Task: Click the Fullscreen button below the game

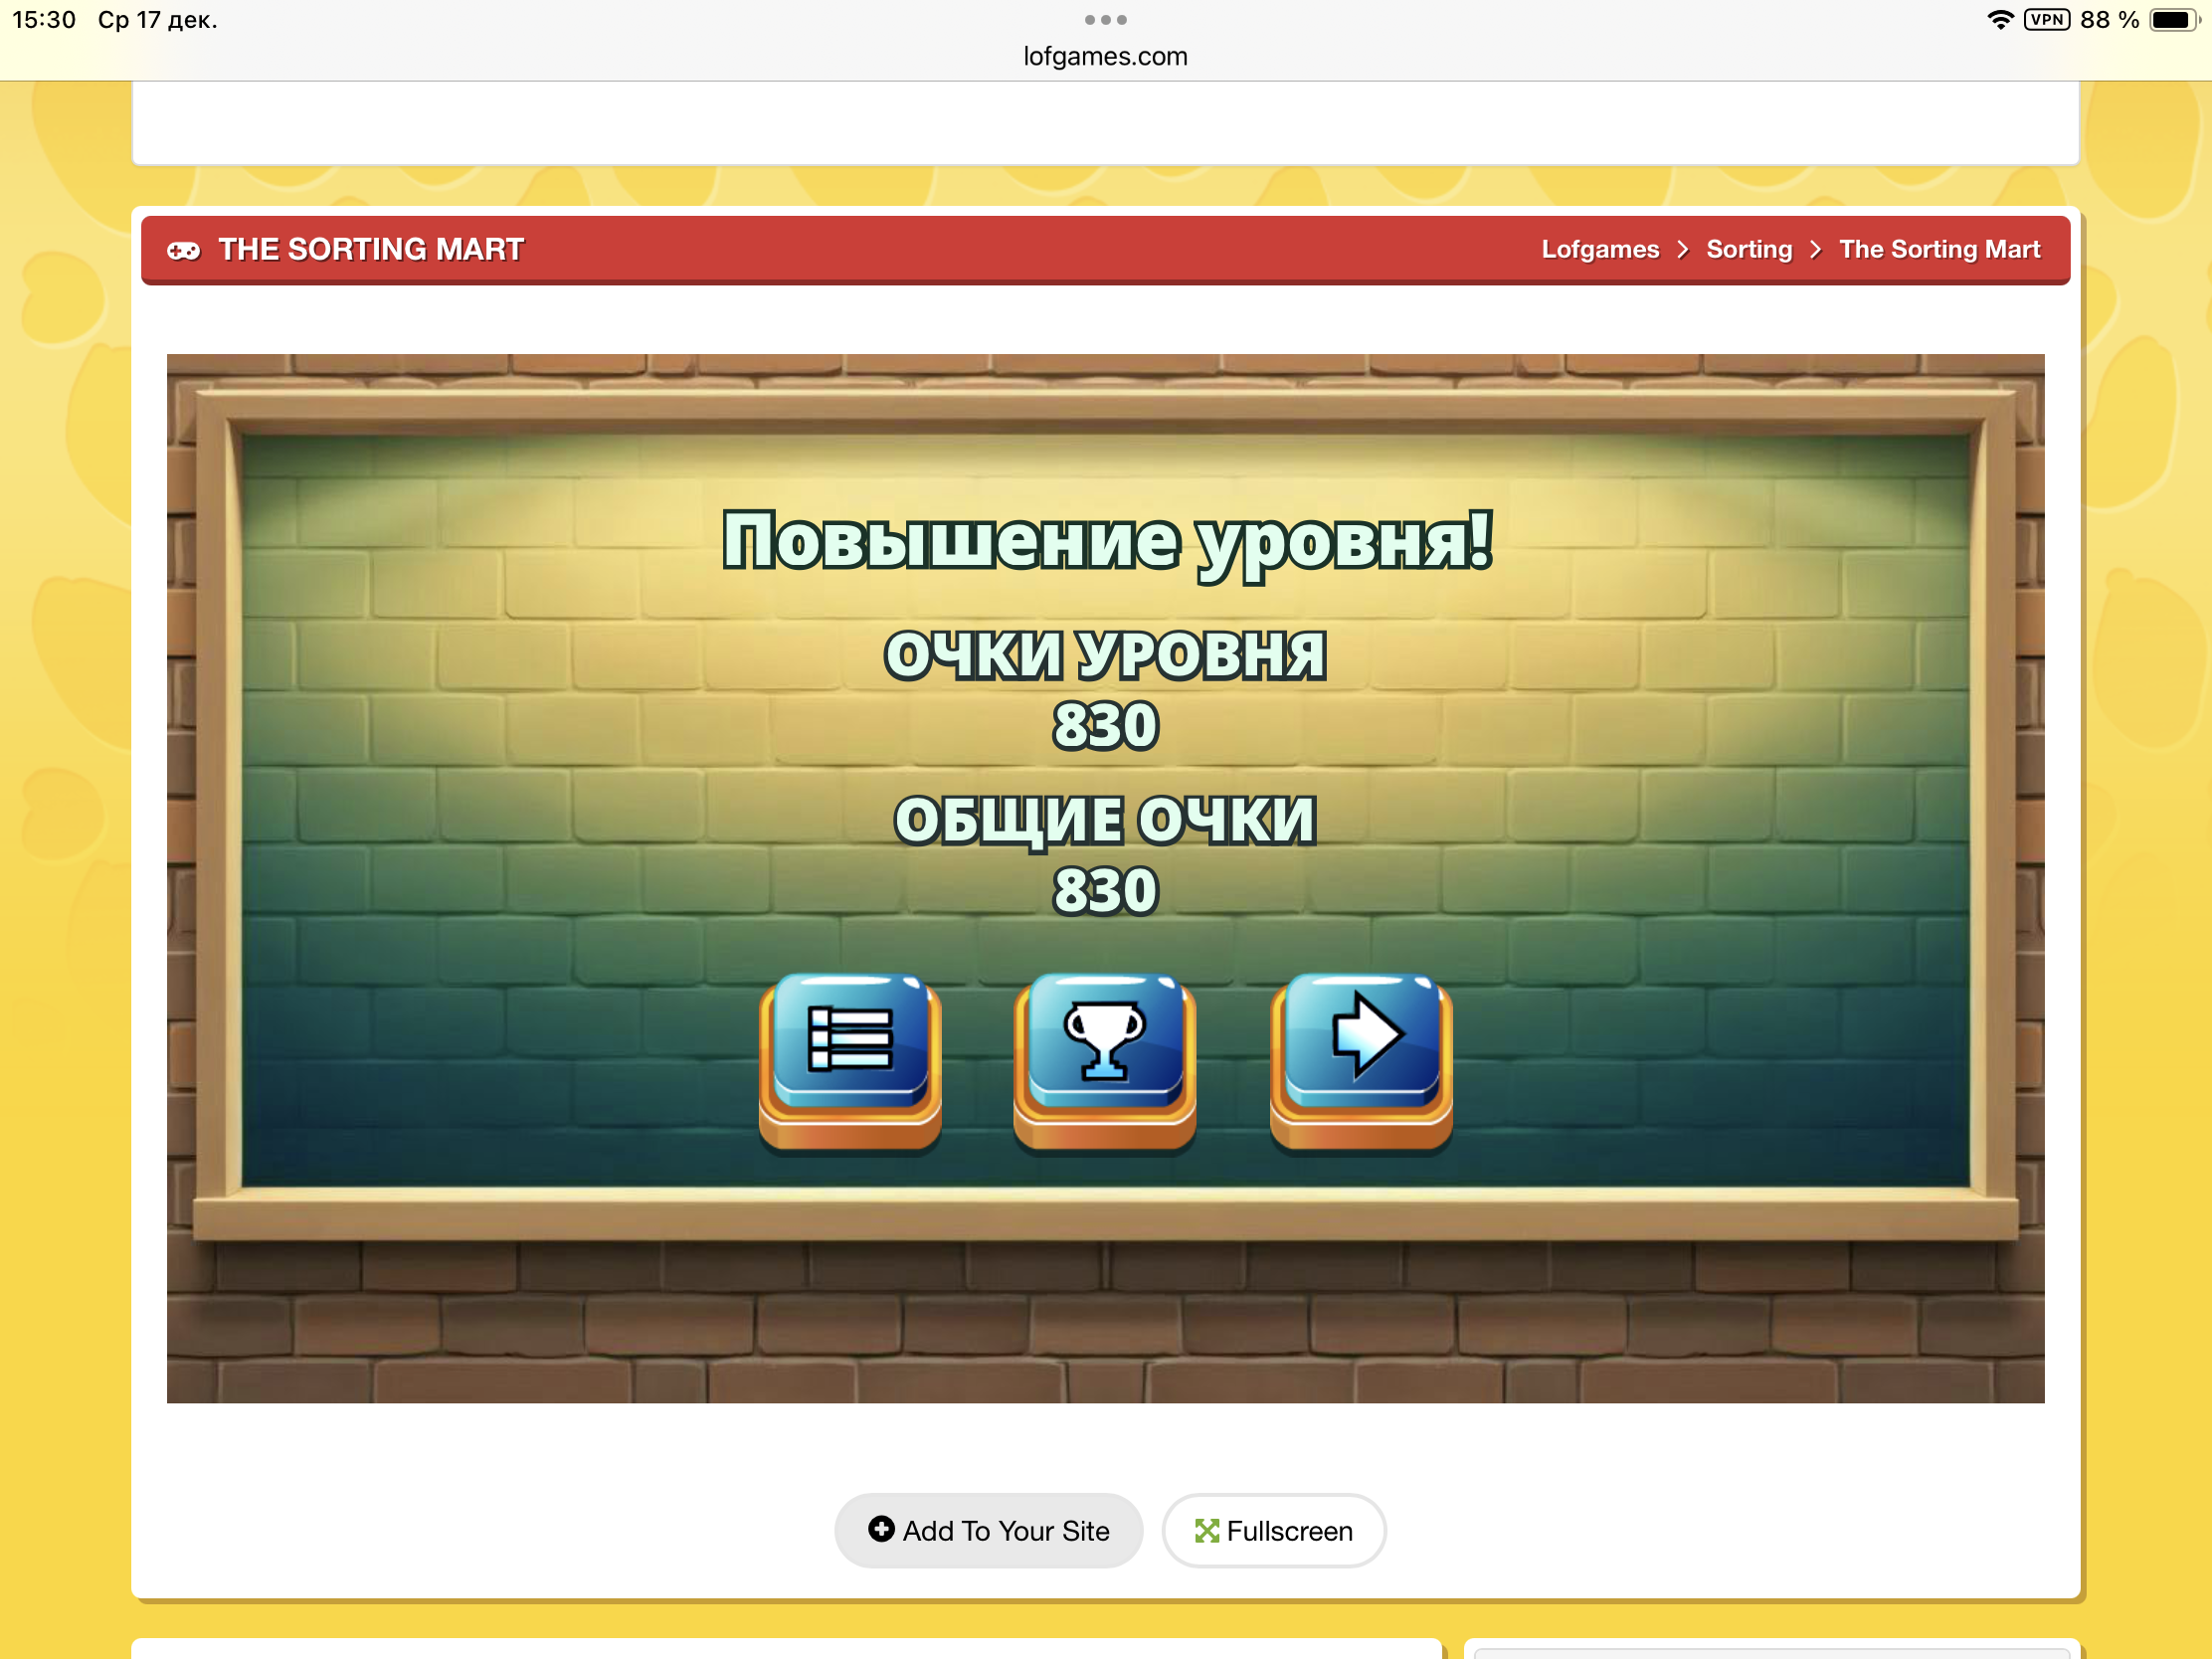Action: (x=1274, y=1530)
